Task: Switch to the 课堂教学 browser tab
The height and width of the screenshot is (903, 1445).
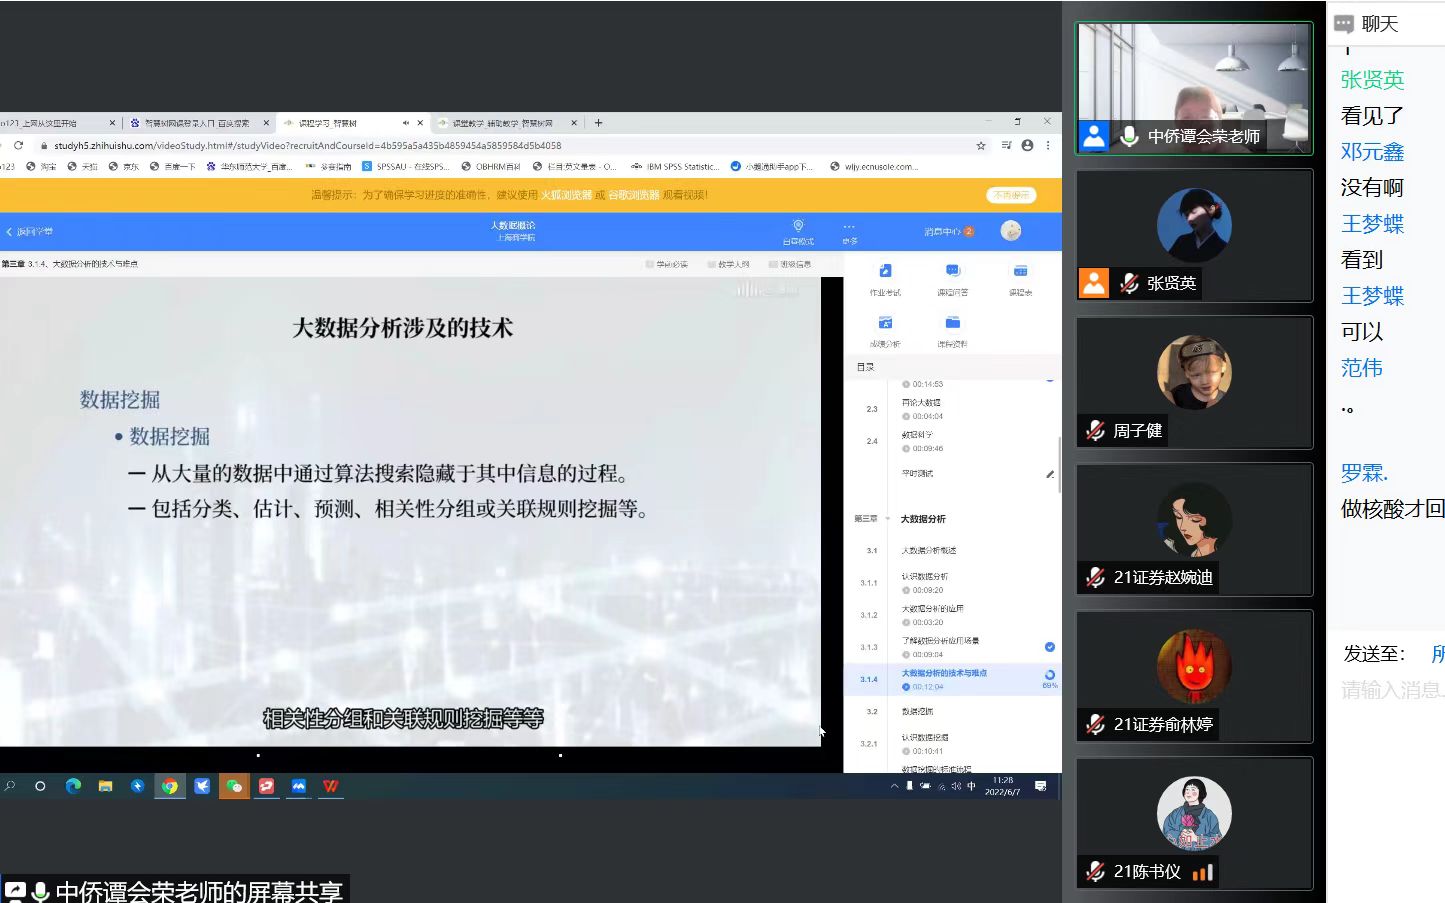Action: (x=501, y=123)
